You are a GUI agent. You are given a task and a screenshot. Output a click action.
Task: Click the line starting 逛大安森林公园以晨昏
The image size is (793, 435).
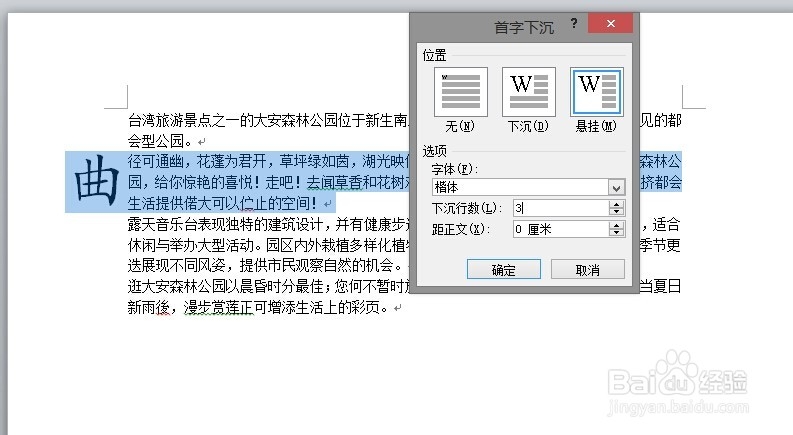click(x=268, y=286)
